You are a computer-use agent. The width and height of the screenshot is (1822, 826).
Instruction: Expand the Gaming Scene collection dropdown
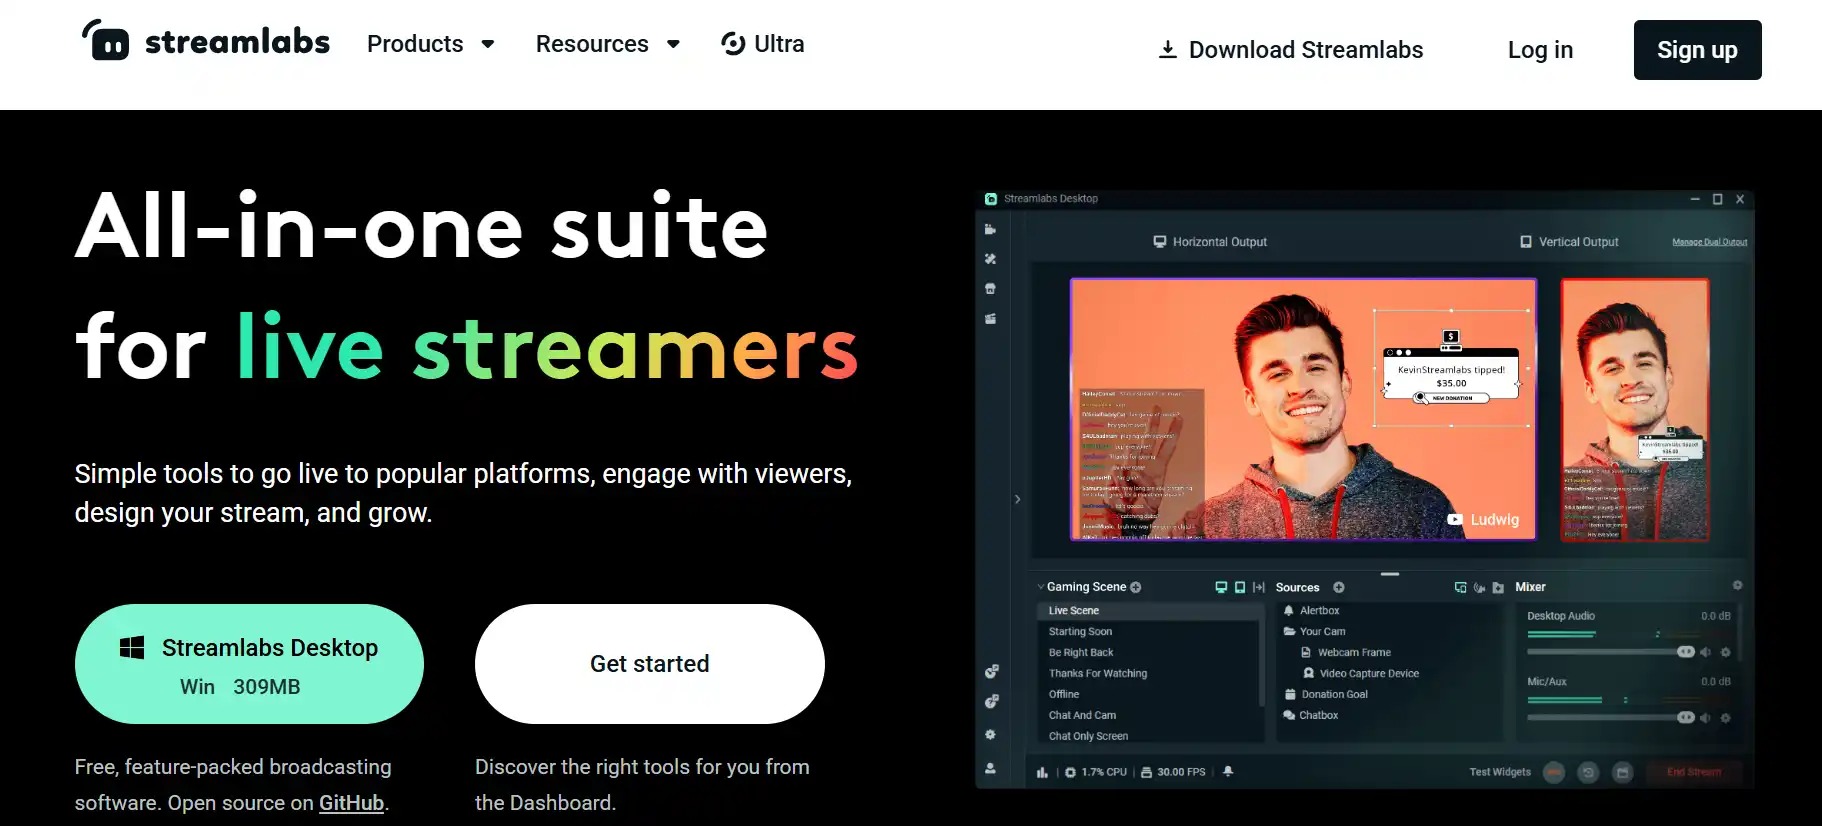tap(1041, 587)
